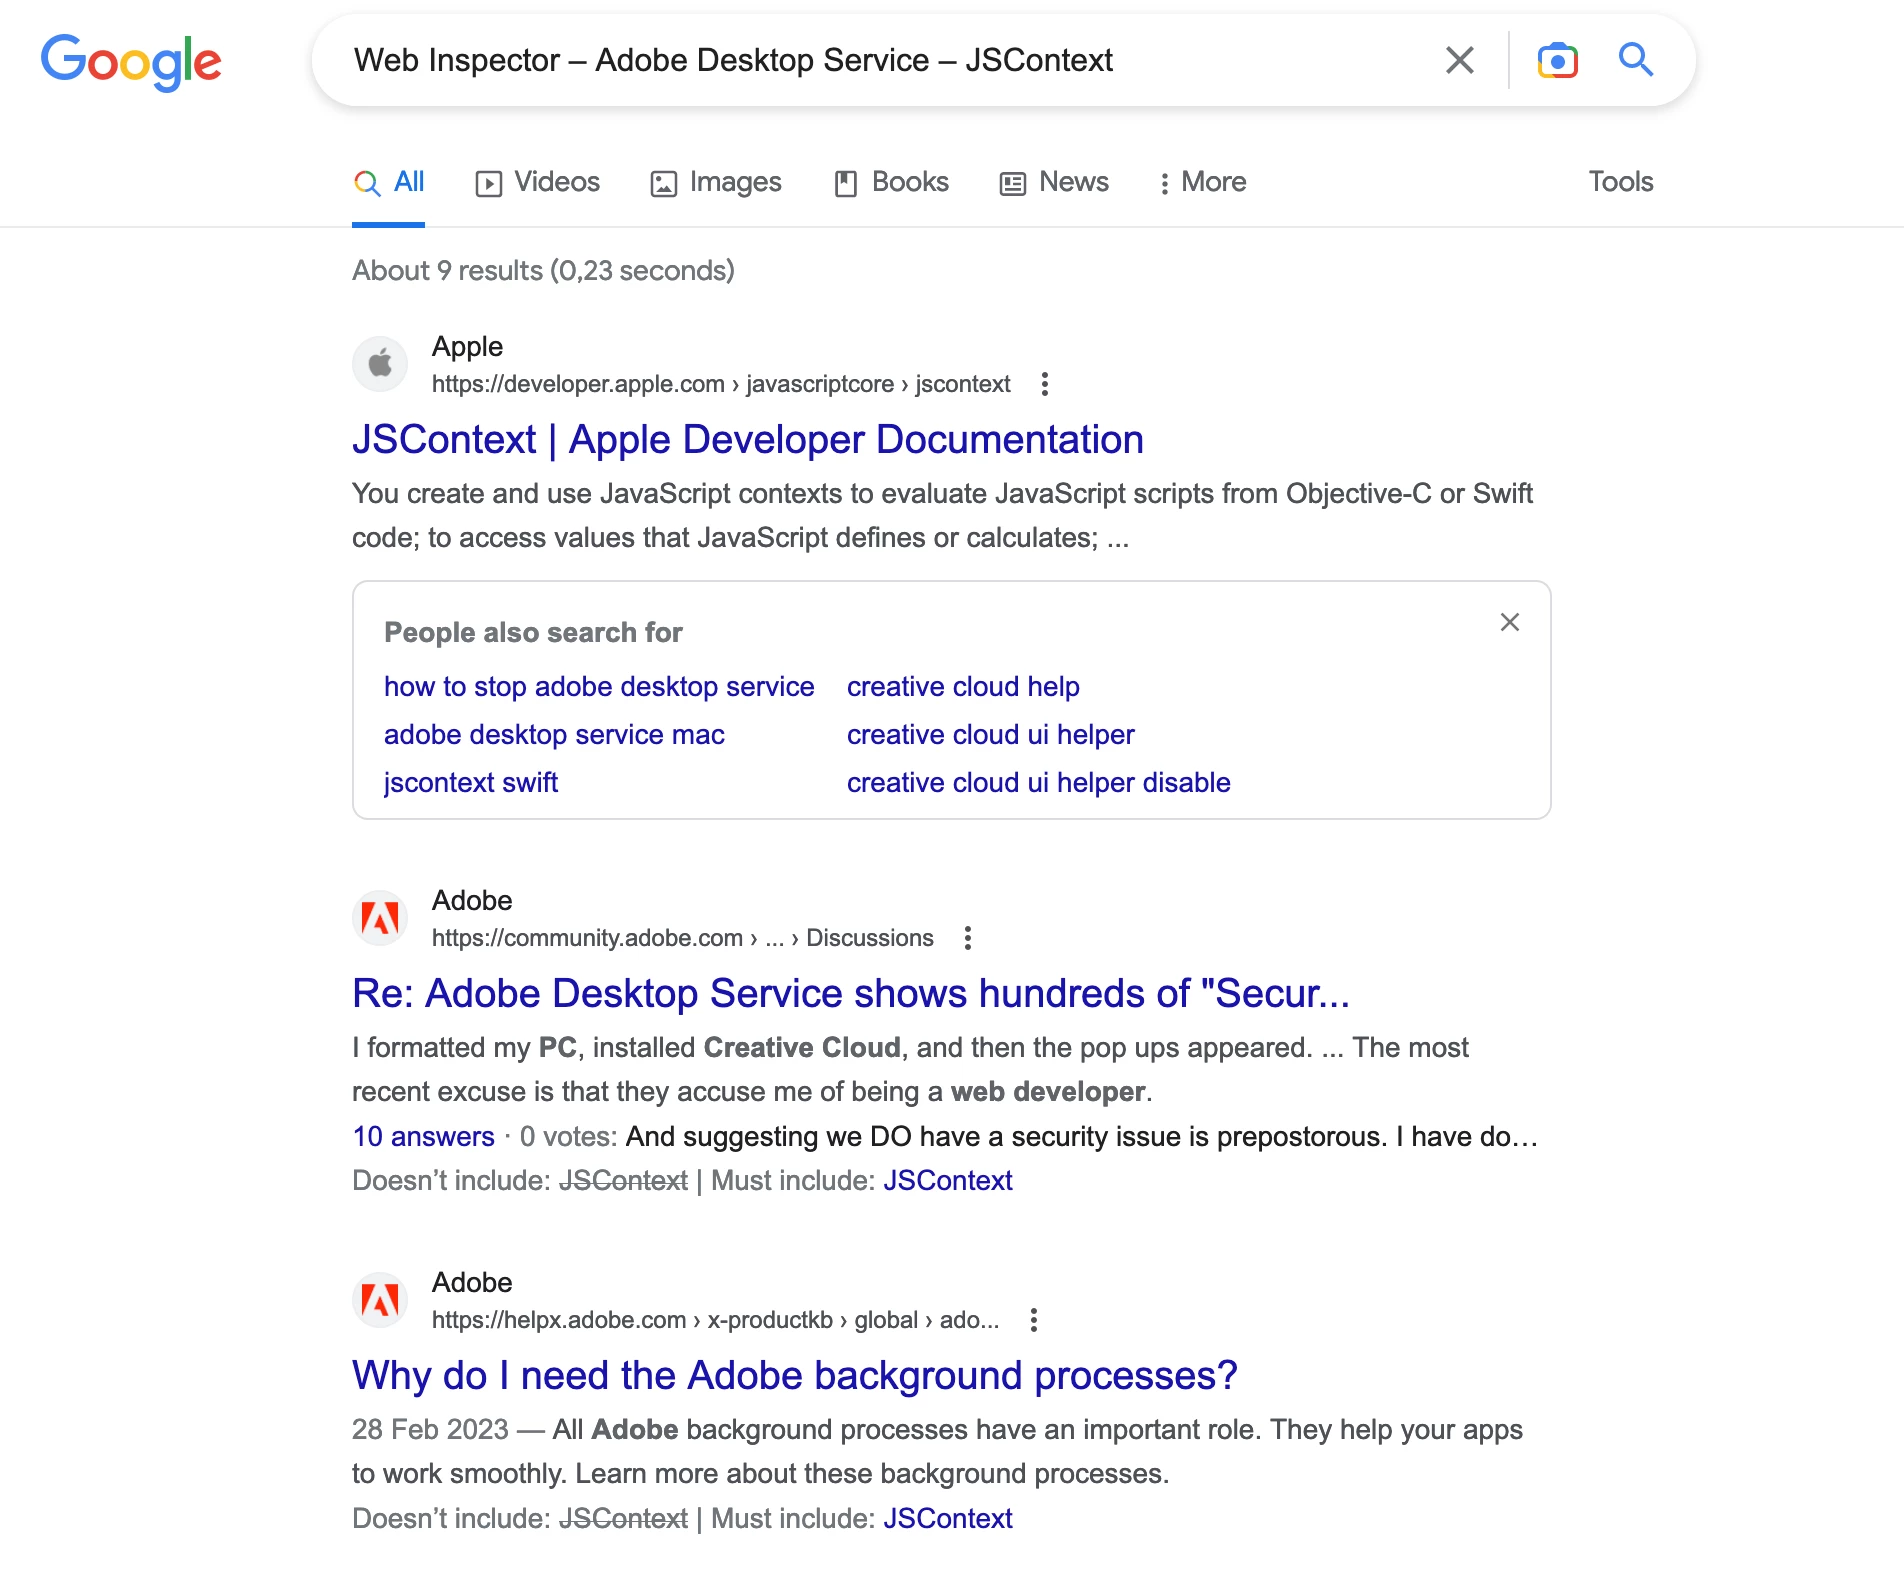The height and width of the screenshot is (1572, 1904).
Task: Click About 9 results count text
Action: [x=543, y=271]
